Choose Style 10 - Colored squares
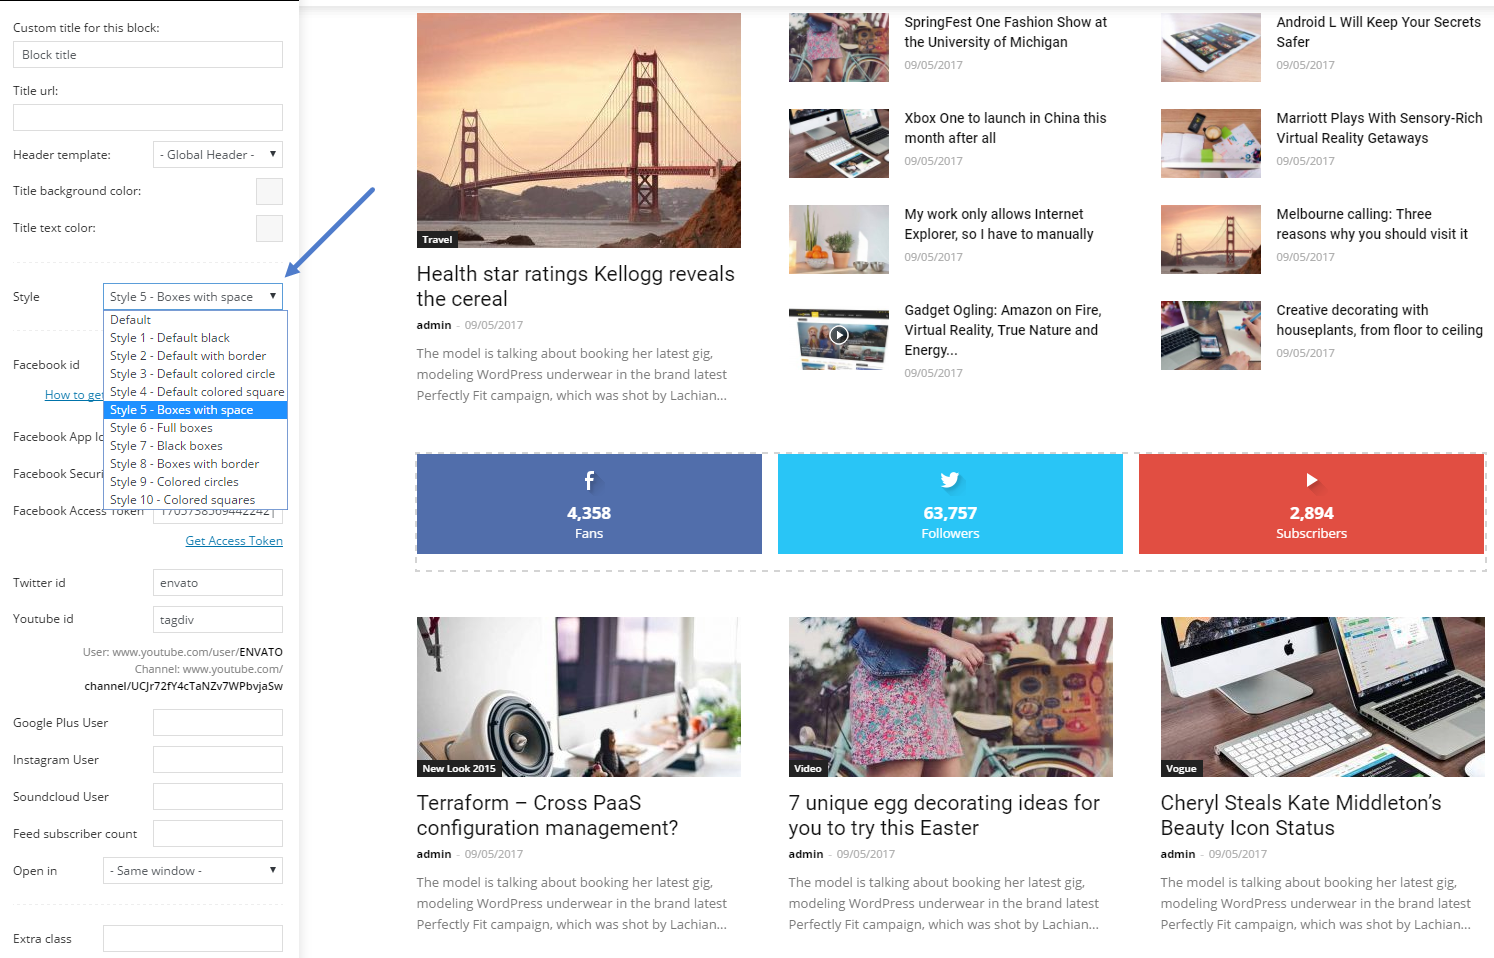This screenshot has width=1494, height=958. pyautogui.click(x=196, y=500)
